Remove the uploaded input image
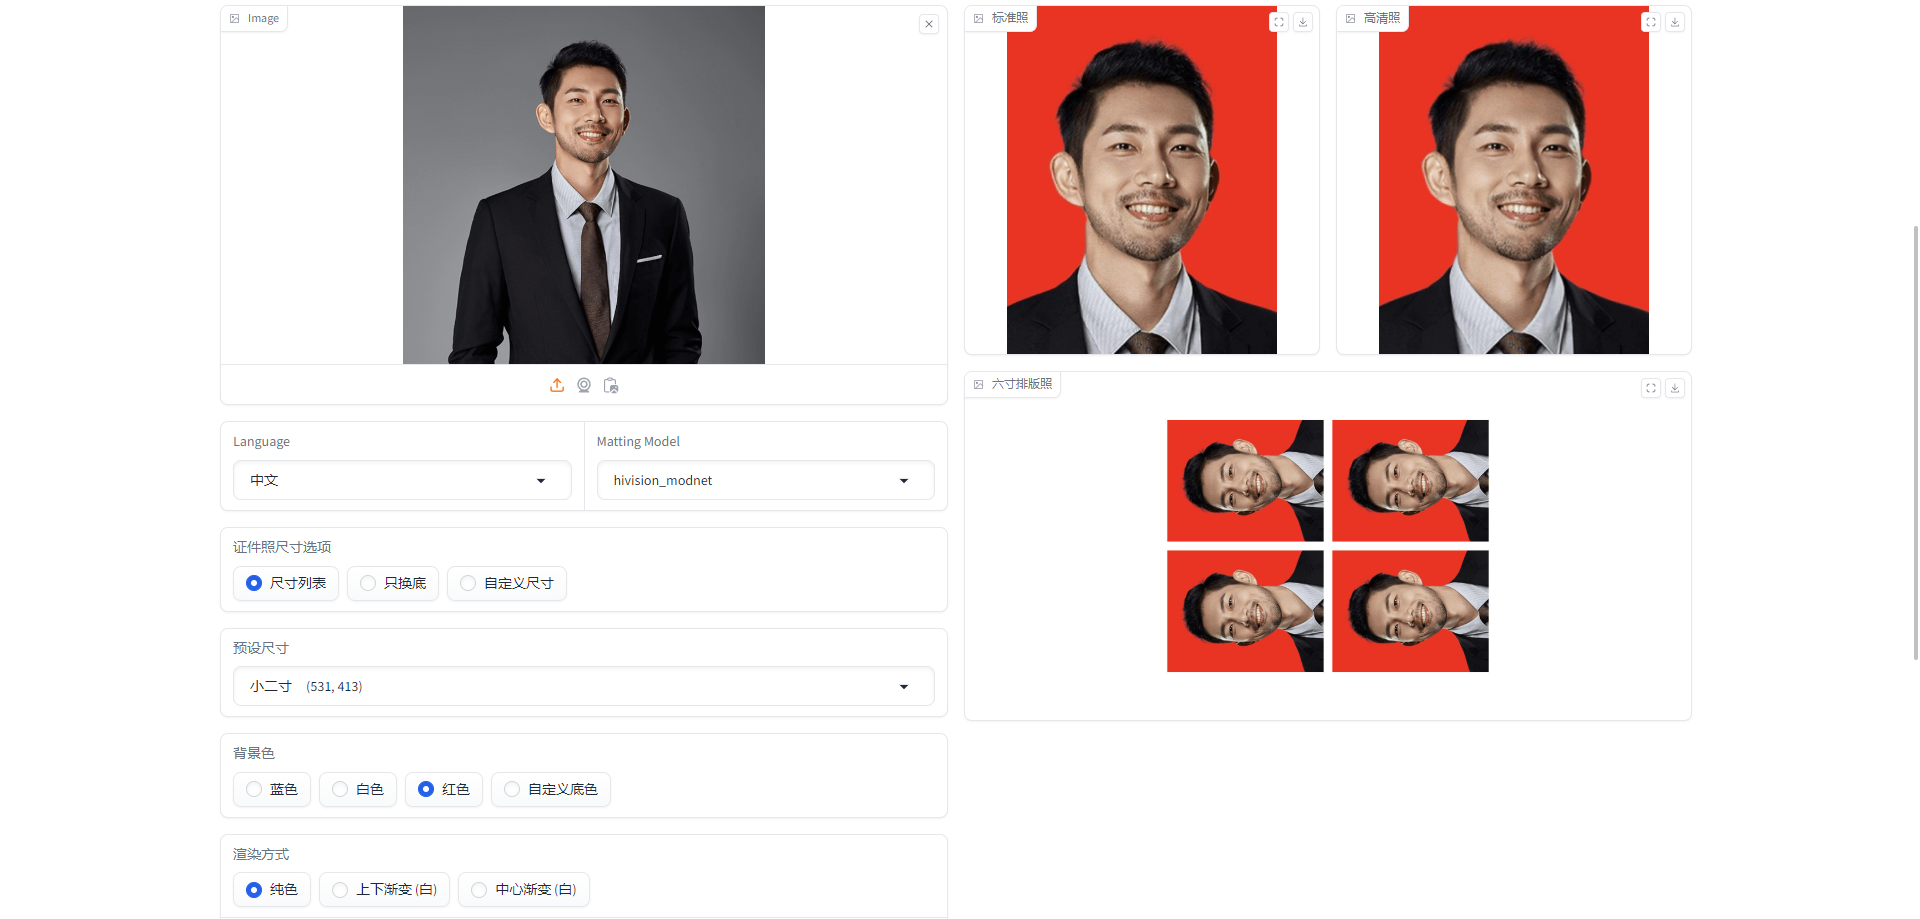 tap(929, 24)
